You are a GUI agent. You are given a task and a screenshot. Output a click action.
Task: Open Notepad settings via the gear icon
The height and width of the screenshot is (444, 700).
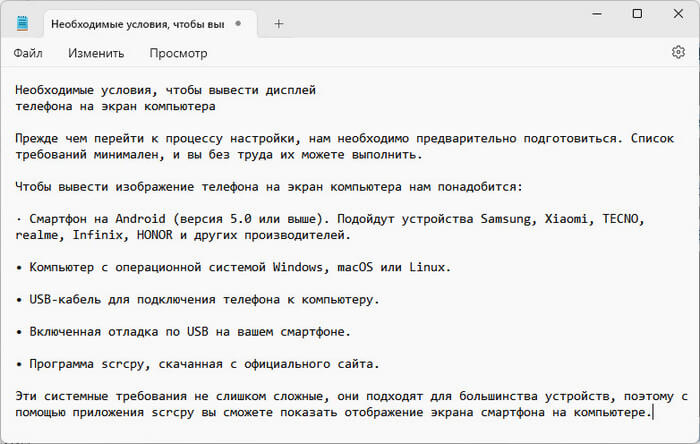coord(679,53)
